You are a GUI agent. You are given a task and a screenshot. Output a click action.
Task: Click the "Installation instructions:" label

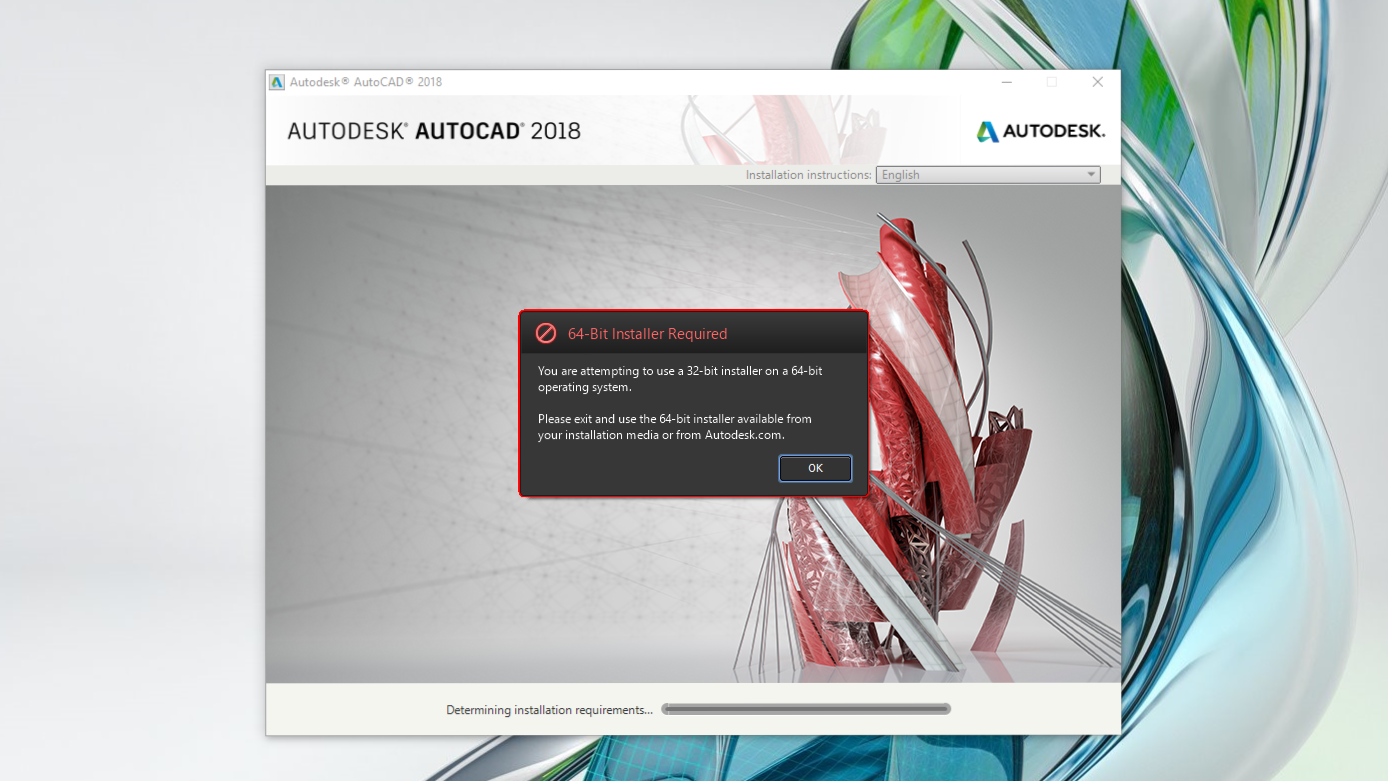tap(808, 175)
